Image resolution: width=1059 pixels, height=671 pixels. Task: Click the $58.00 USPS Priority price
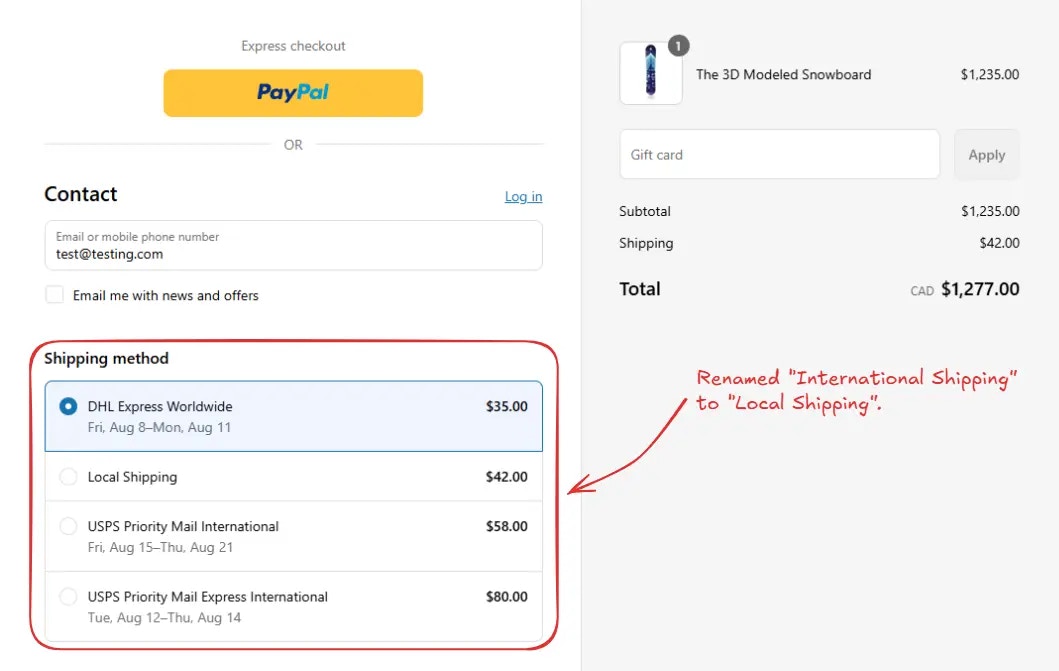pos(507,527)
